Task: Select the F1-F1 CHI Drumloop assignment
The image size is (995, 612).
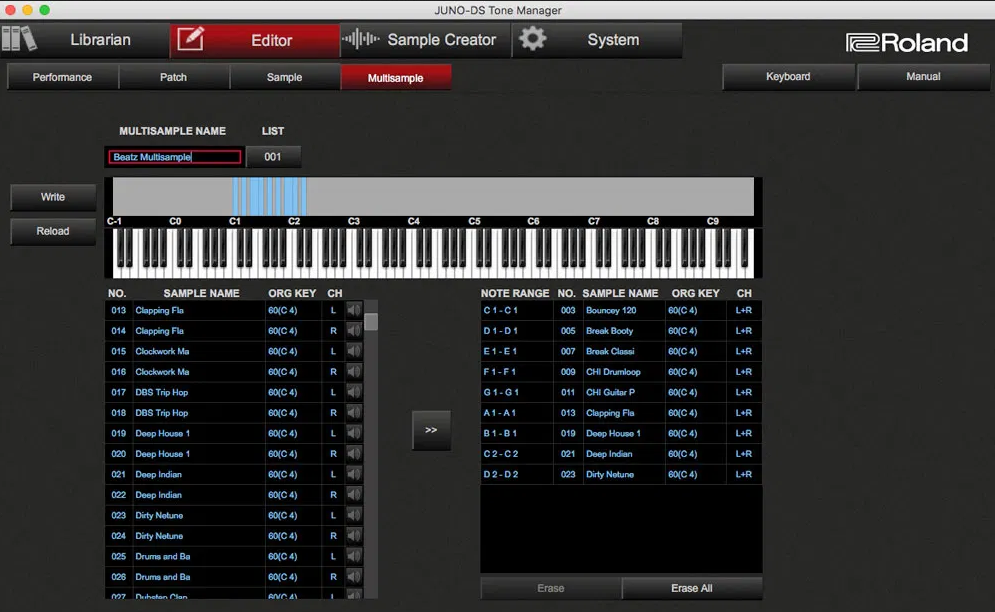Action: tap(621, 372)
